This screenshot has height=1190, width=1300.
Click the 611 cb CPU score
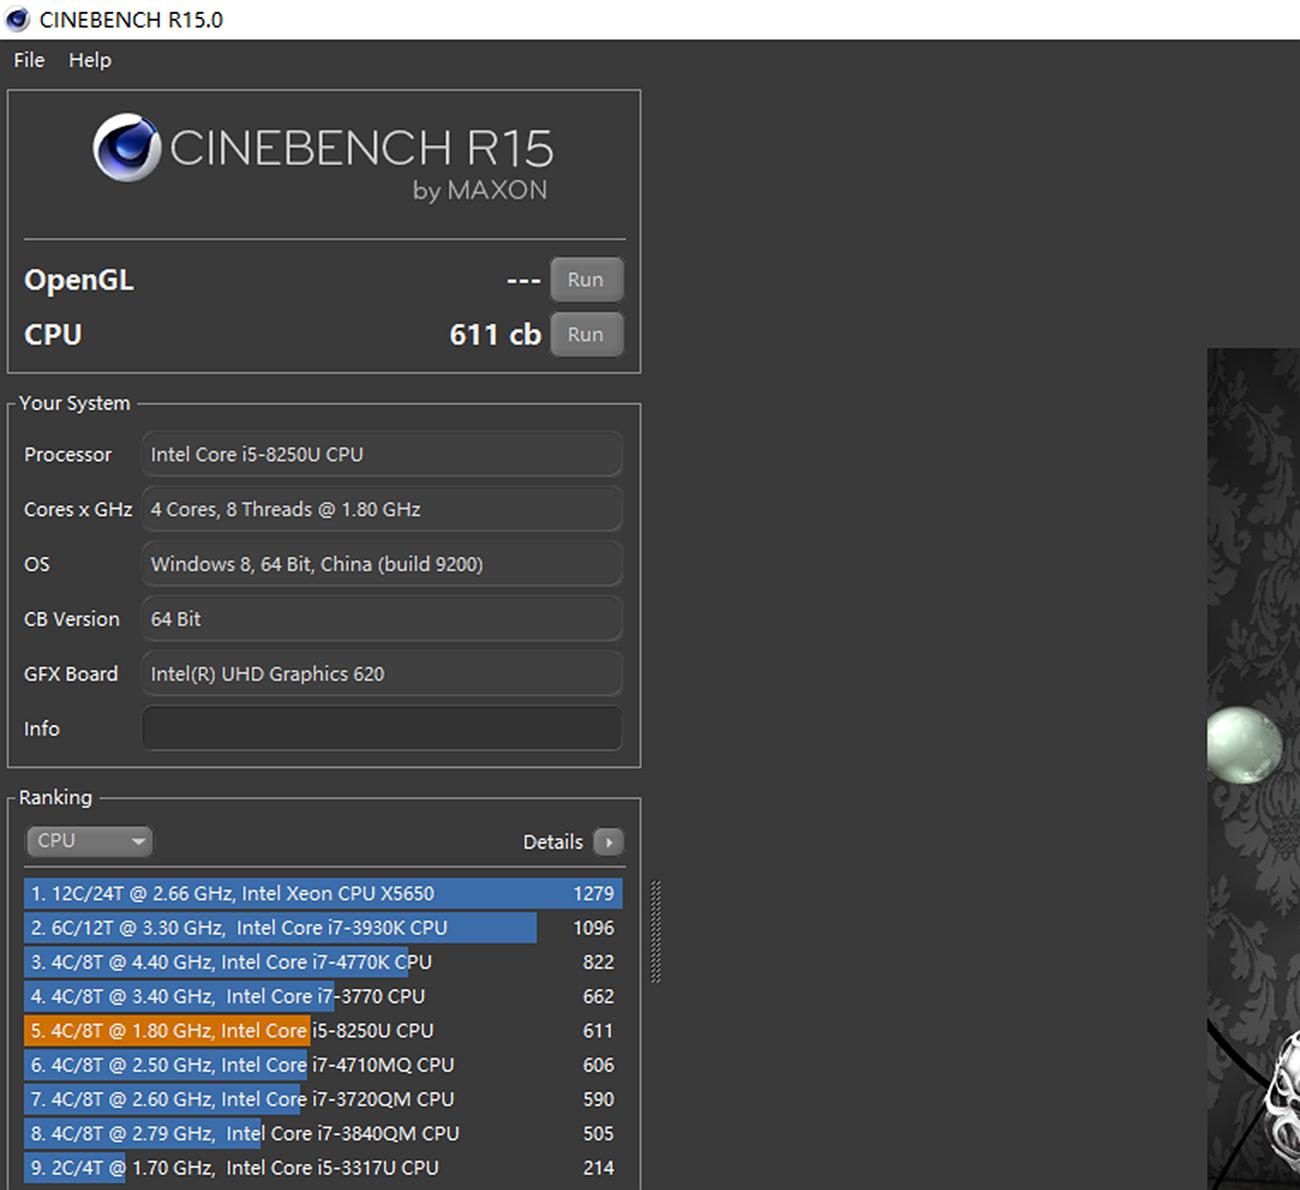coord(495,334)
